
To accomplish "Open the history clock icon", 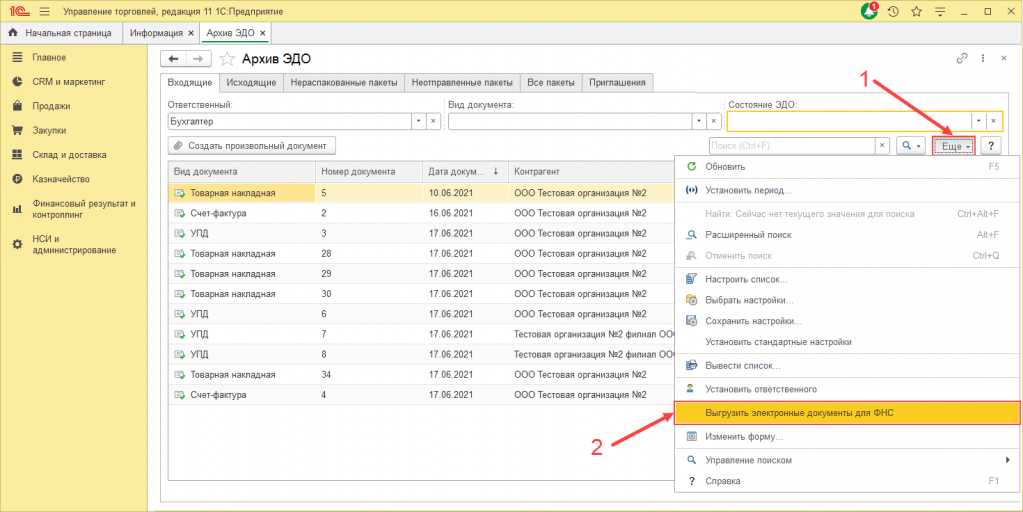I will [x=892, y=11].
